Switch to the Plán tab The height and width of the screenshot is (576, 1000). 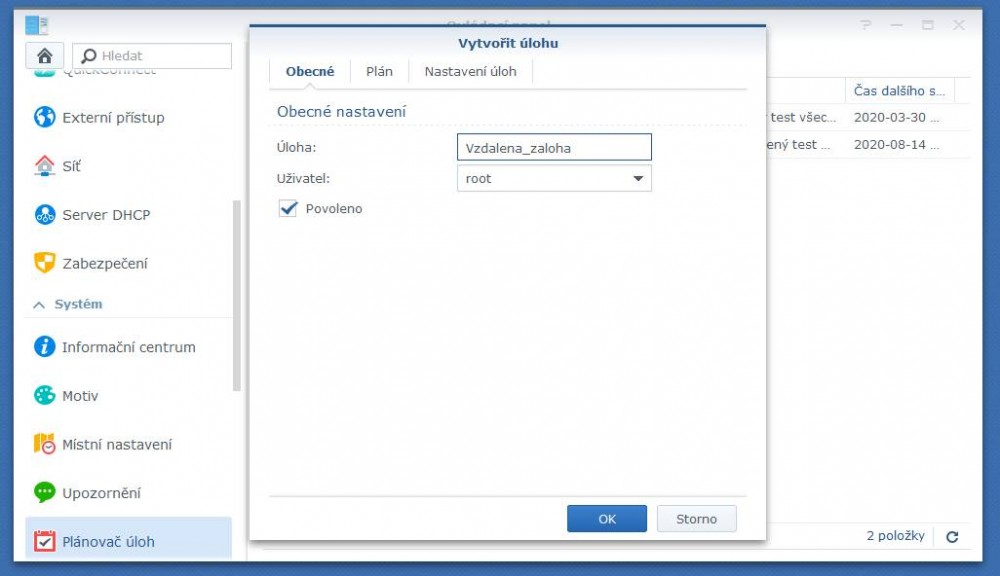coord(379,71)
